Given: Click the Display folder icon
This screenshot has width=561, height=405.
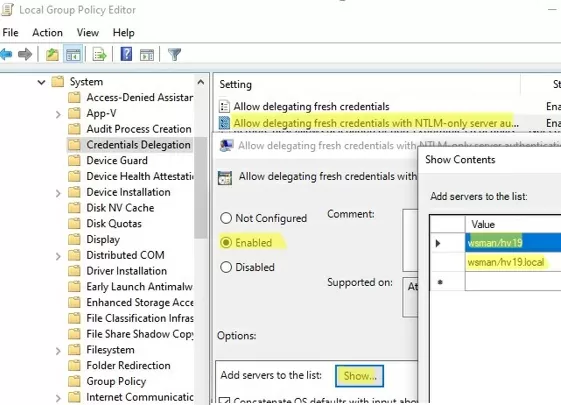Looking at the screenshot, I should (x=74, y=239).
